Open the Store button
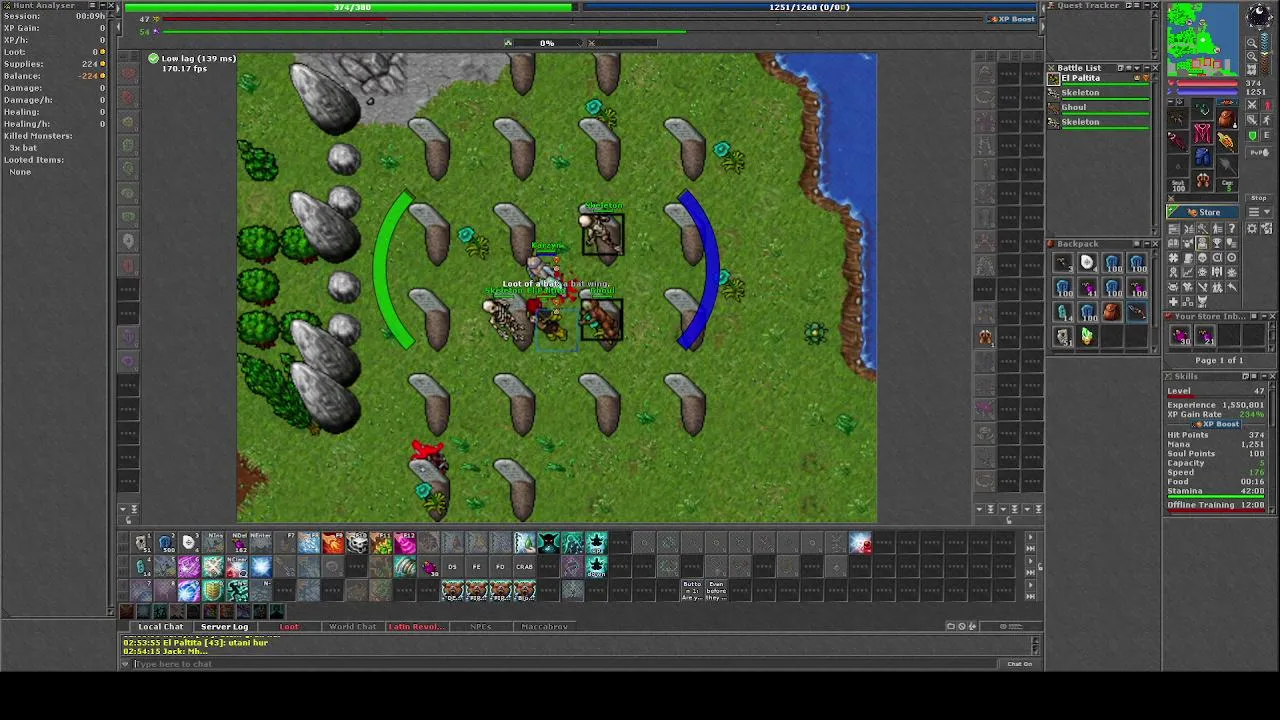1280x720 pixels. coord(1202,212)
